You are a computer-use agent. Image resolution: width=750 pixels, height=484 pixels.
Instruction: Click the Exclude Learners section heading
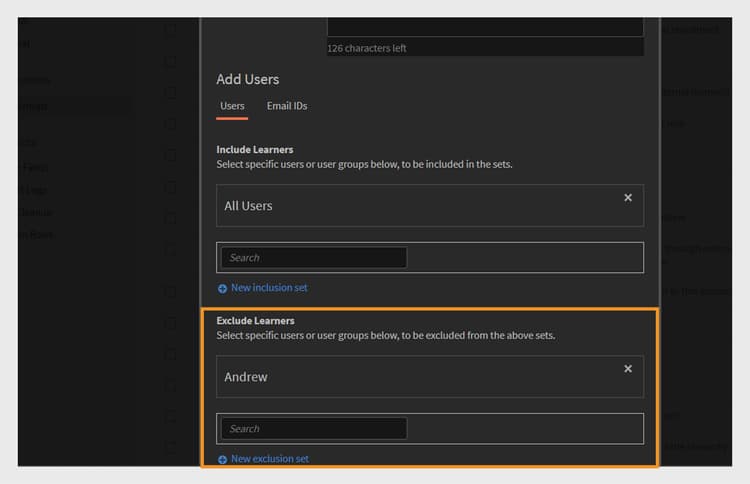[256, 321]
